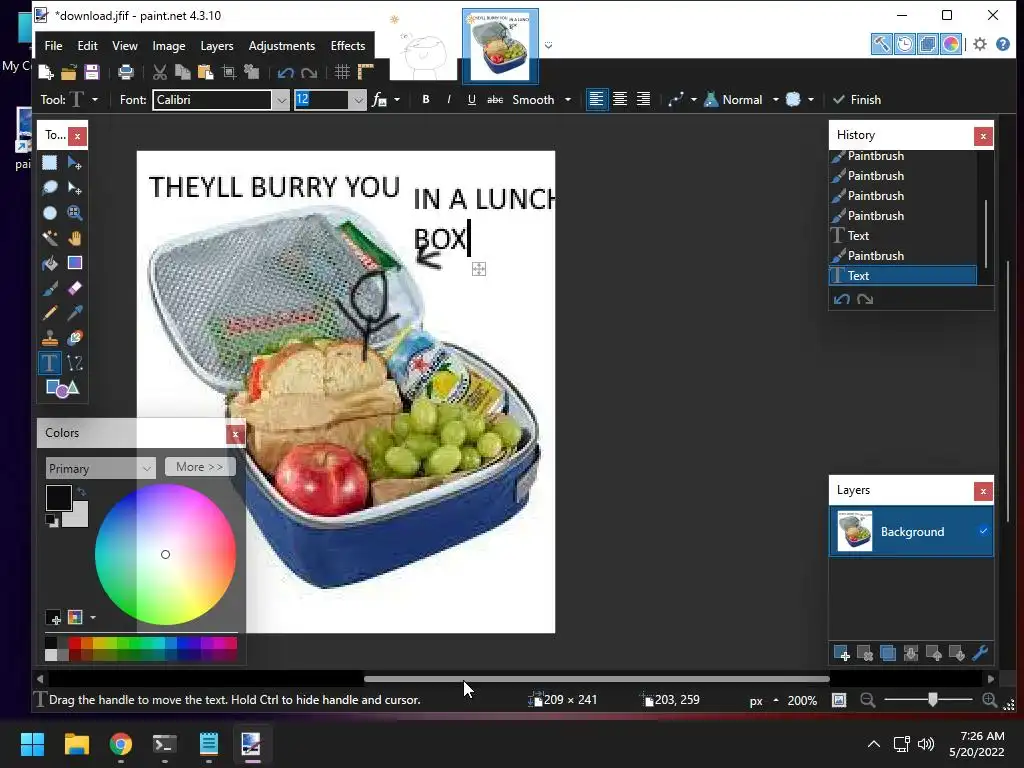
Task: Set text alignment to center
Action: click(x=620, y=99)
